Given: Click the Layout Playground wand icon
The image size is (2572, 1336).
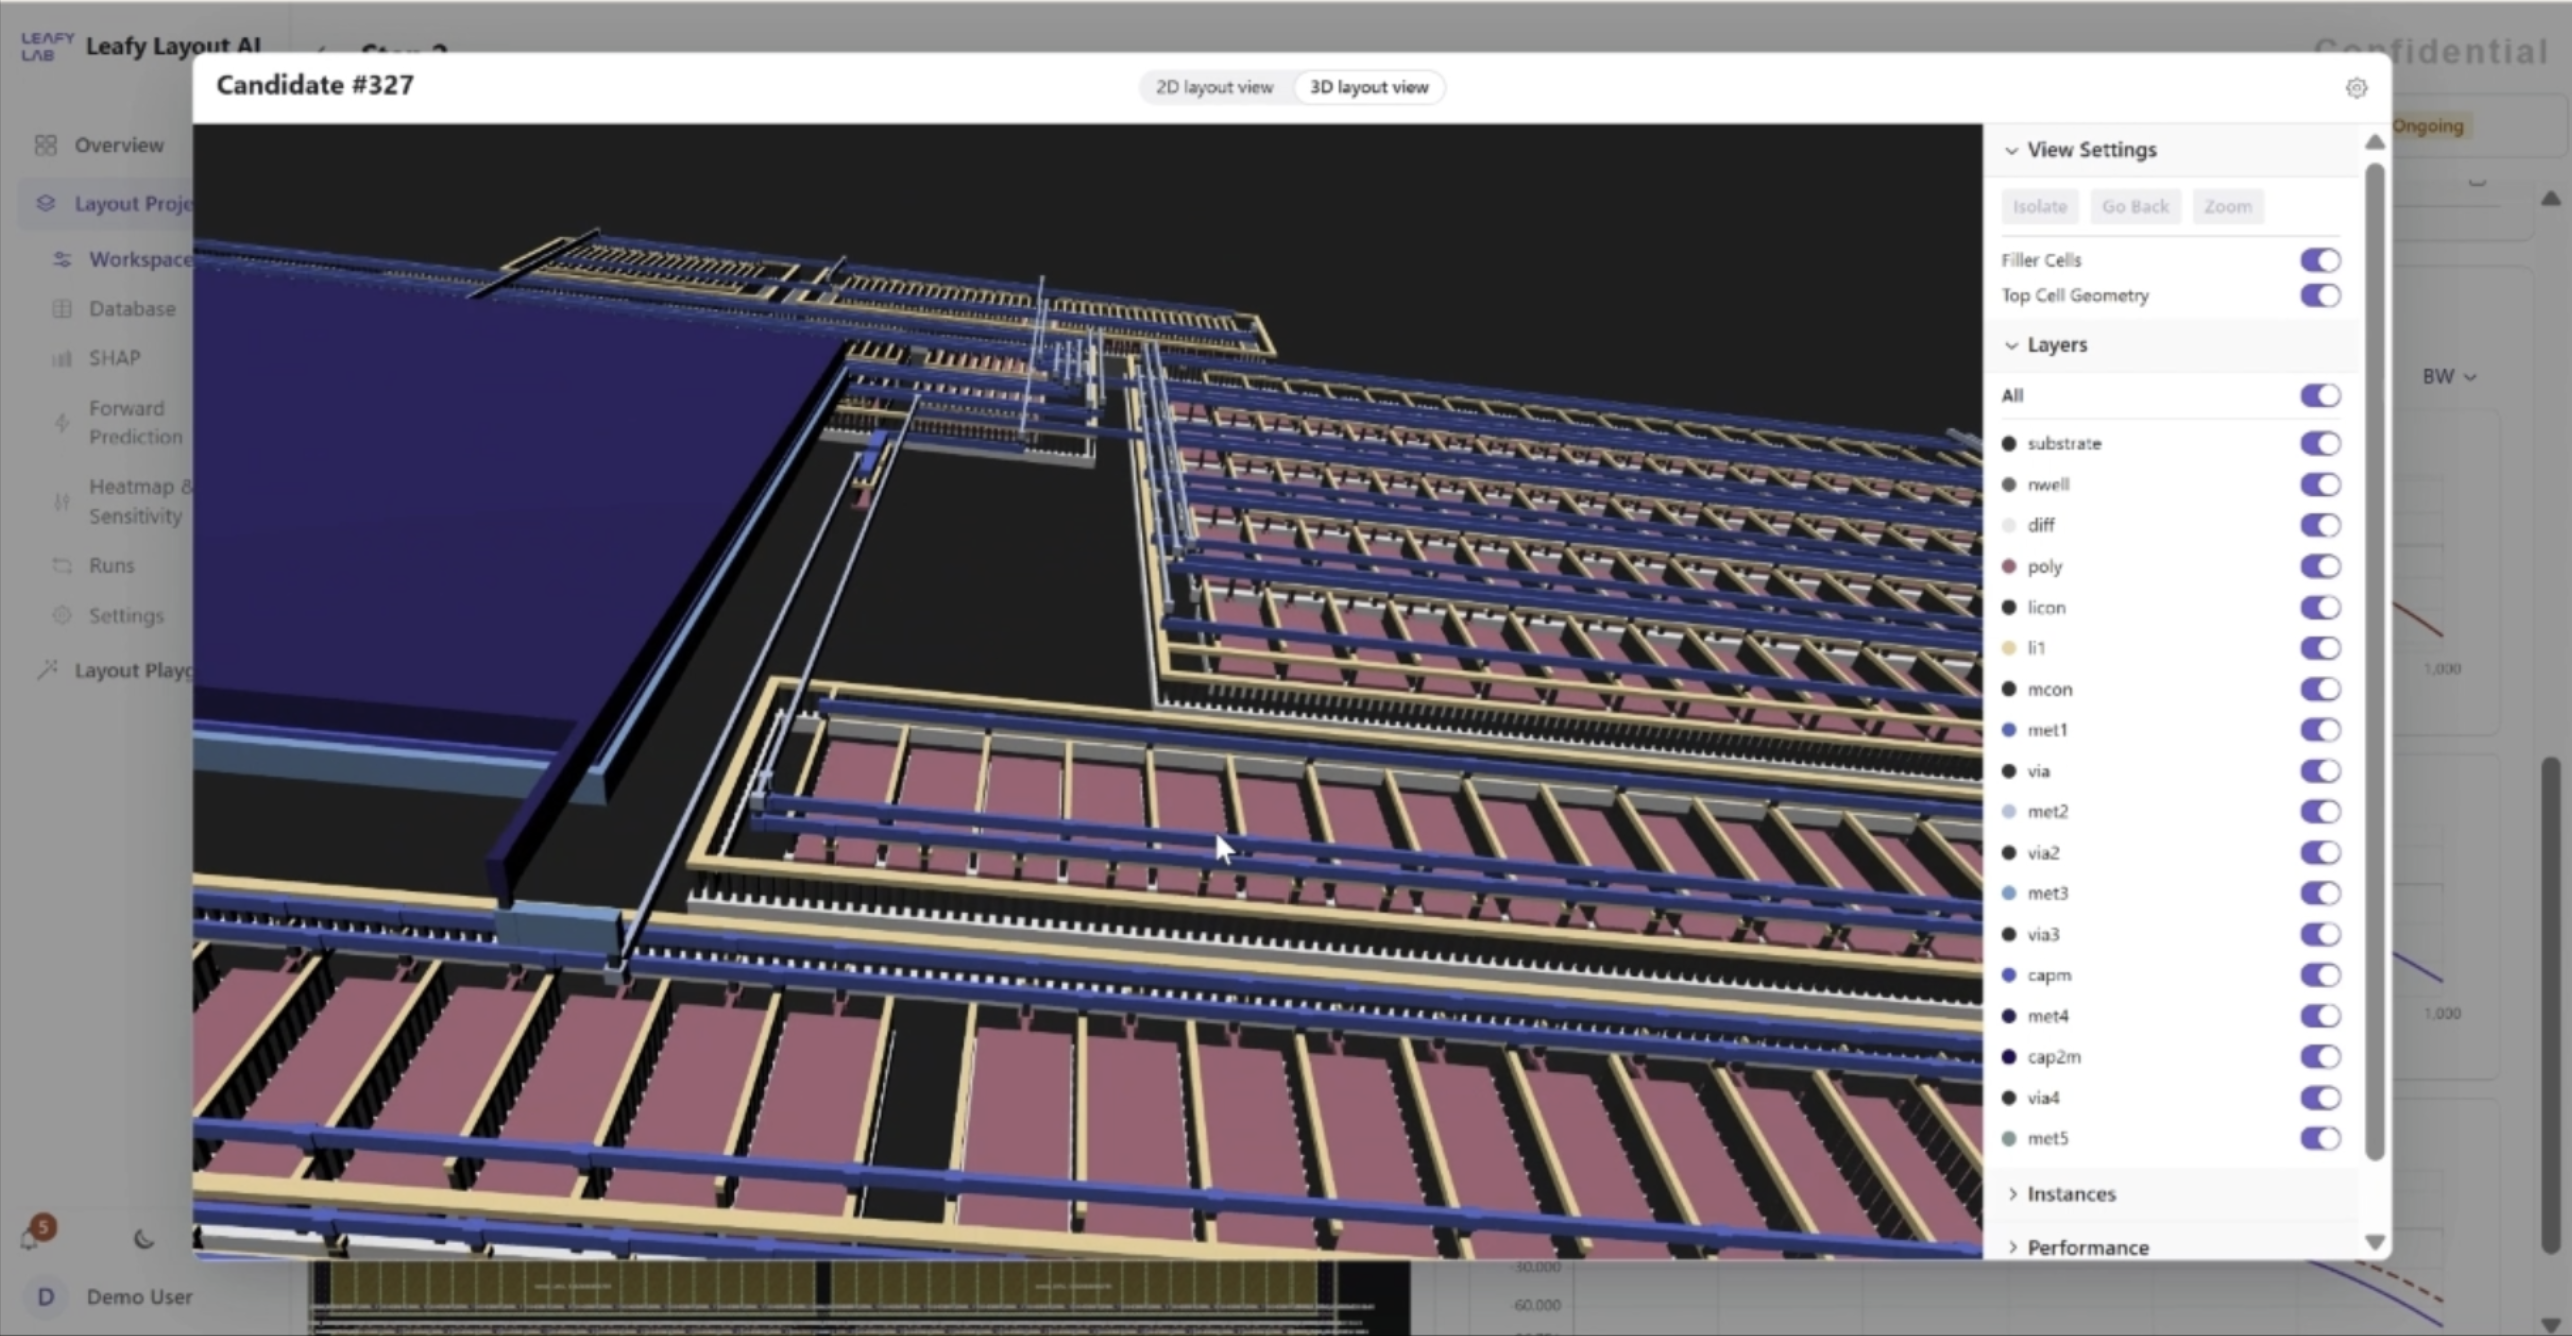Looking at the screenshot, I should pyautogui.click(x=46, y=670).
